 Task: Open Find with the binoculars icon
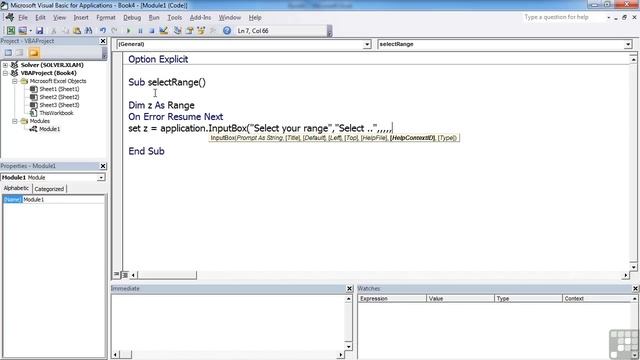point(88,31)
